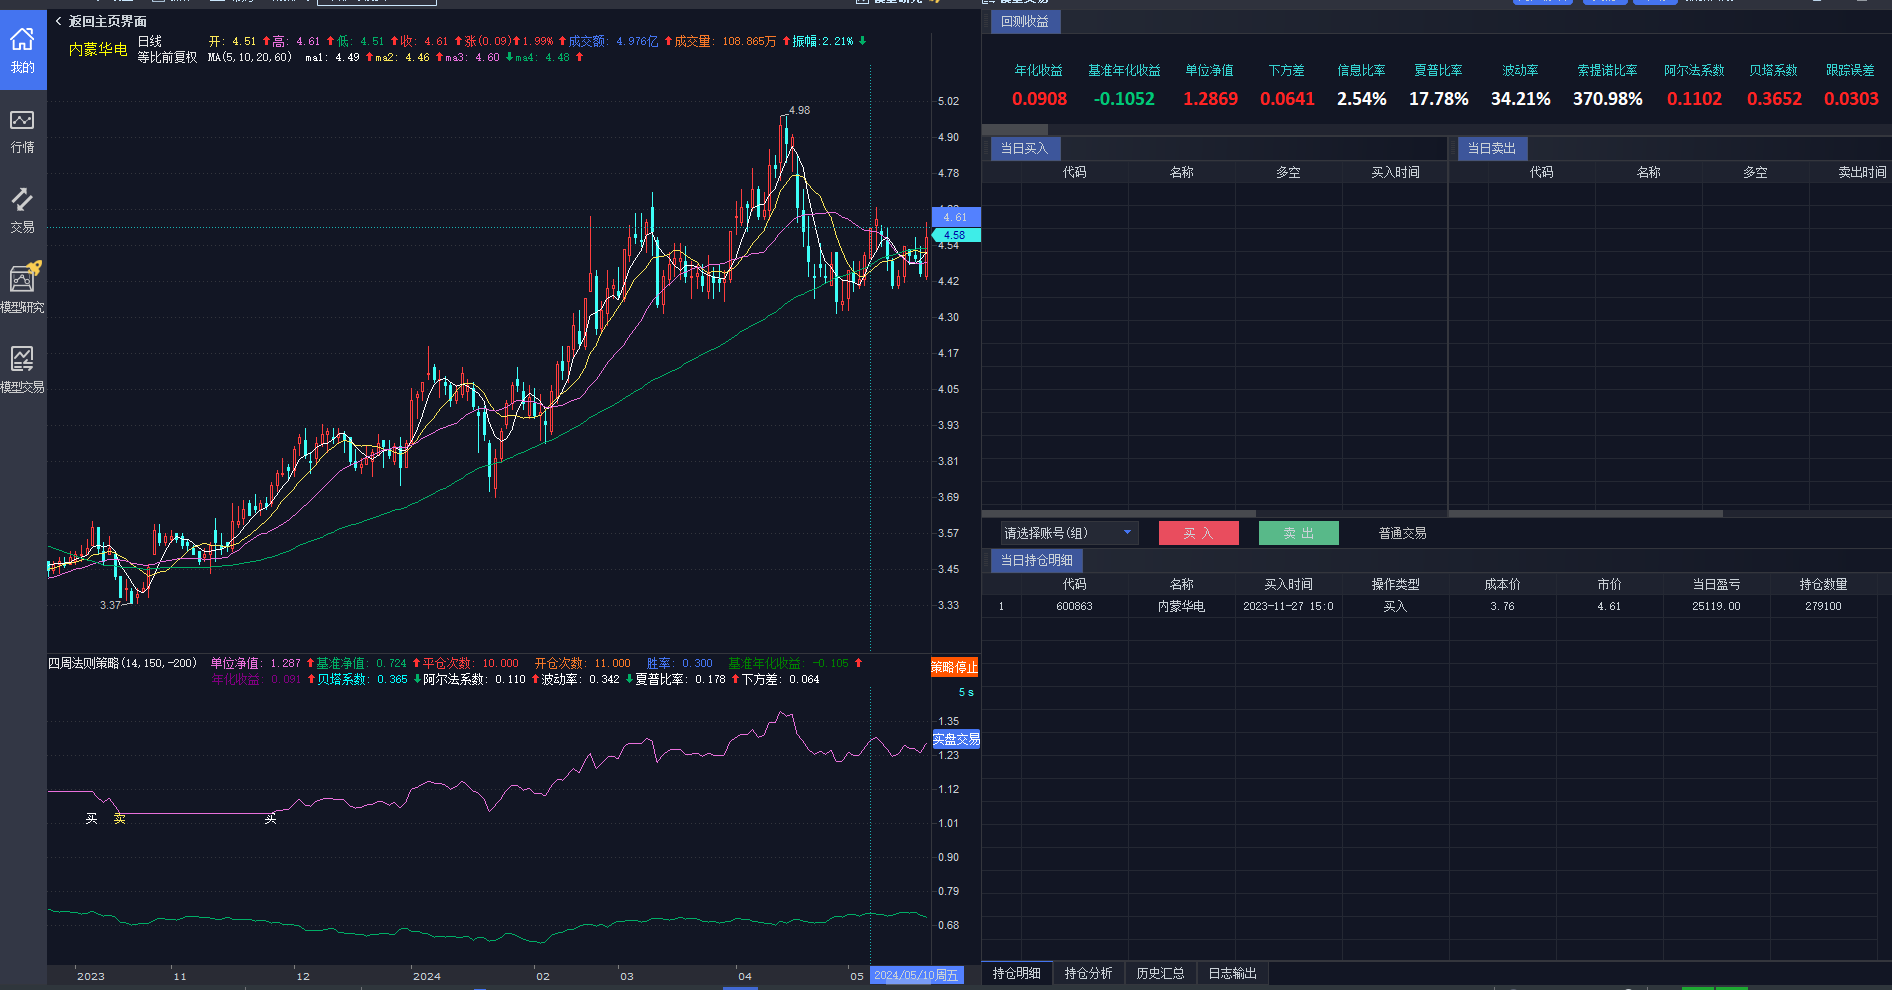This screenshot has width=1892, height=990.
Task: Click the 4.61 current price tag on axis
Action: point(955,217)
